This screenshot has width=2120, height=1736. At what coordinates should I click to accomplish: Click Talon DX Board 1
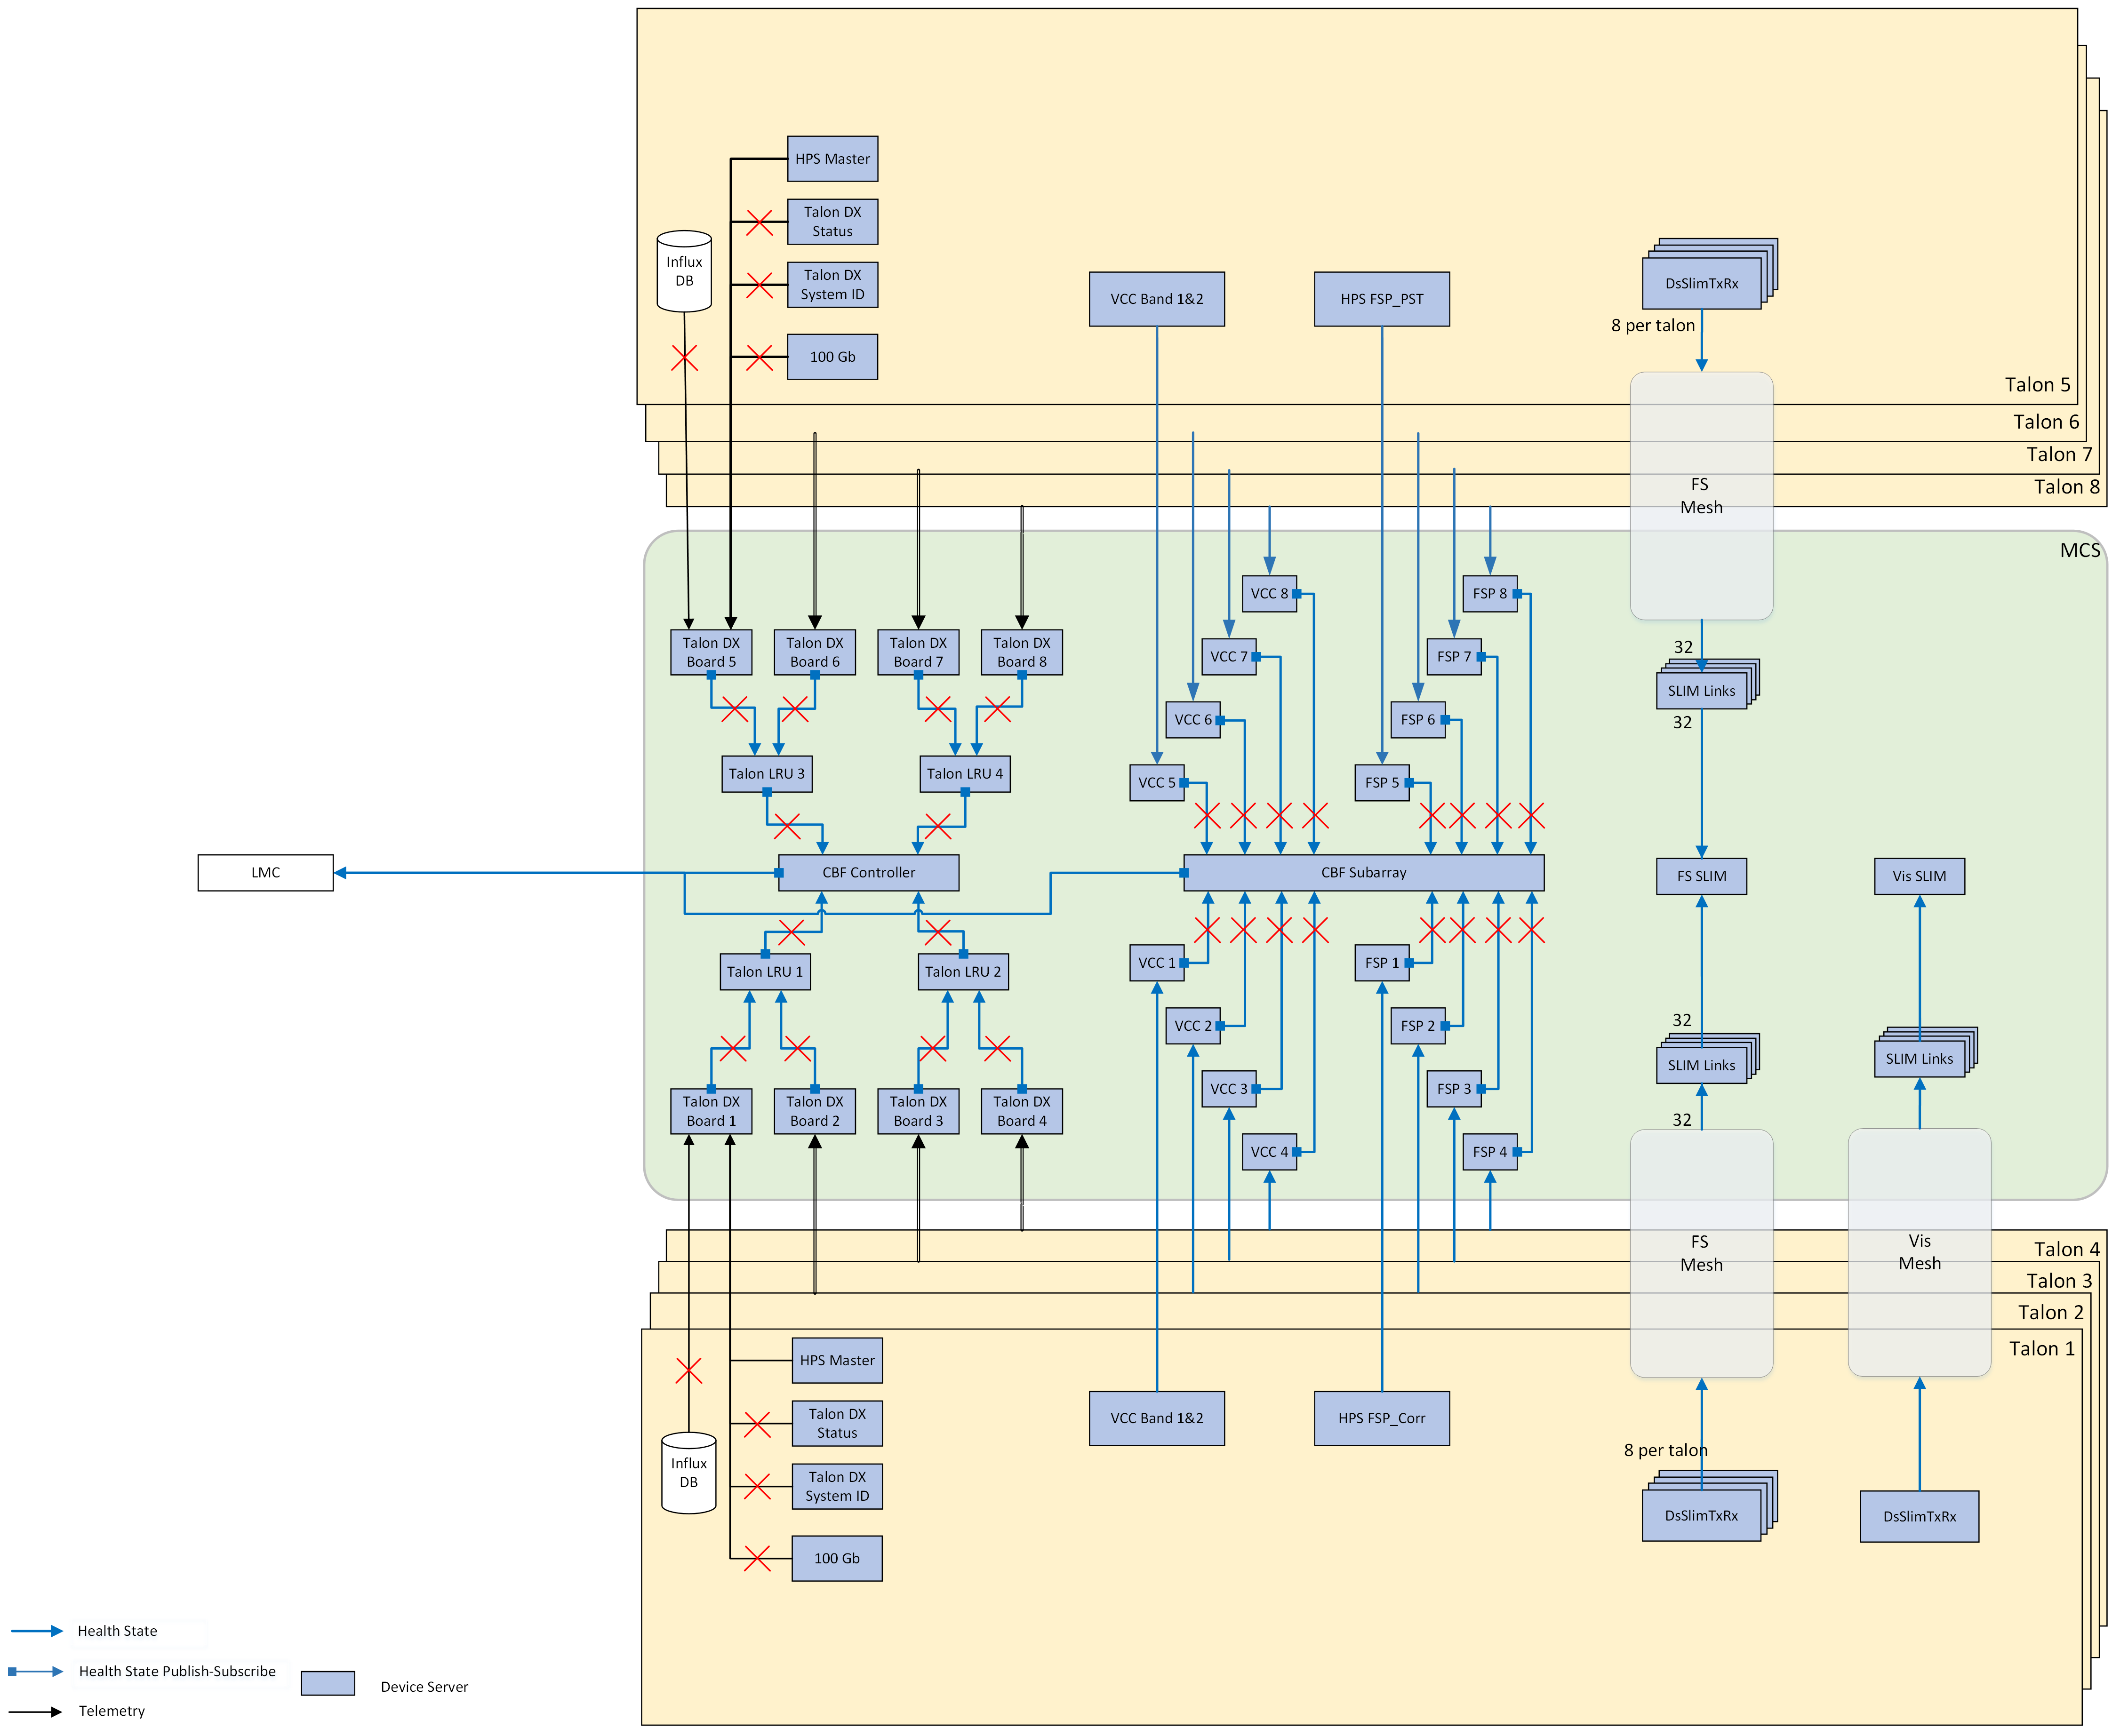click(711, 1111)
